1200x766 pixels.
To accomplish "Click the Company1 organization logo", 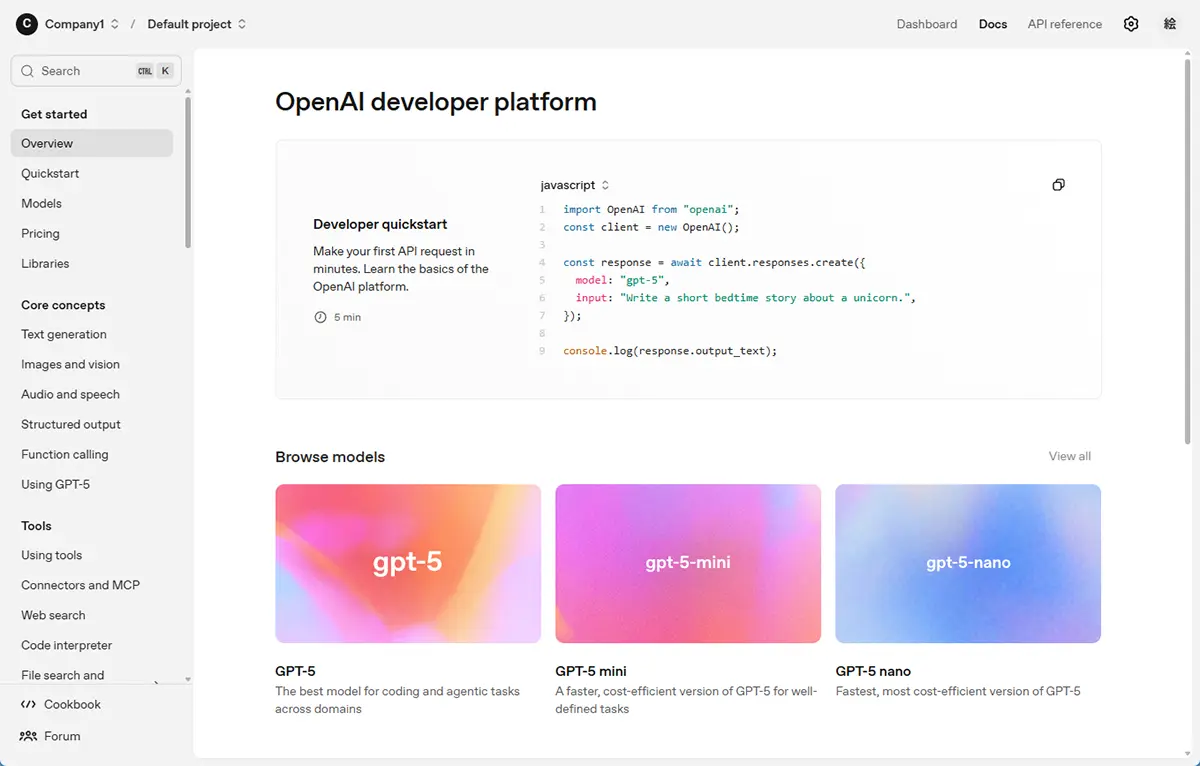I will pos(27,24).
